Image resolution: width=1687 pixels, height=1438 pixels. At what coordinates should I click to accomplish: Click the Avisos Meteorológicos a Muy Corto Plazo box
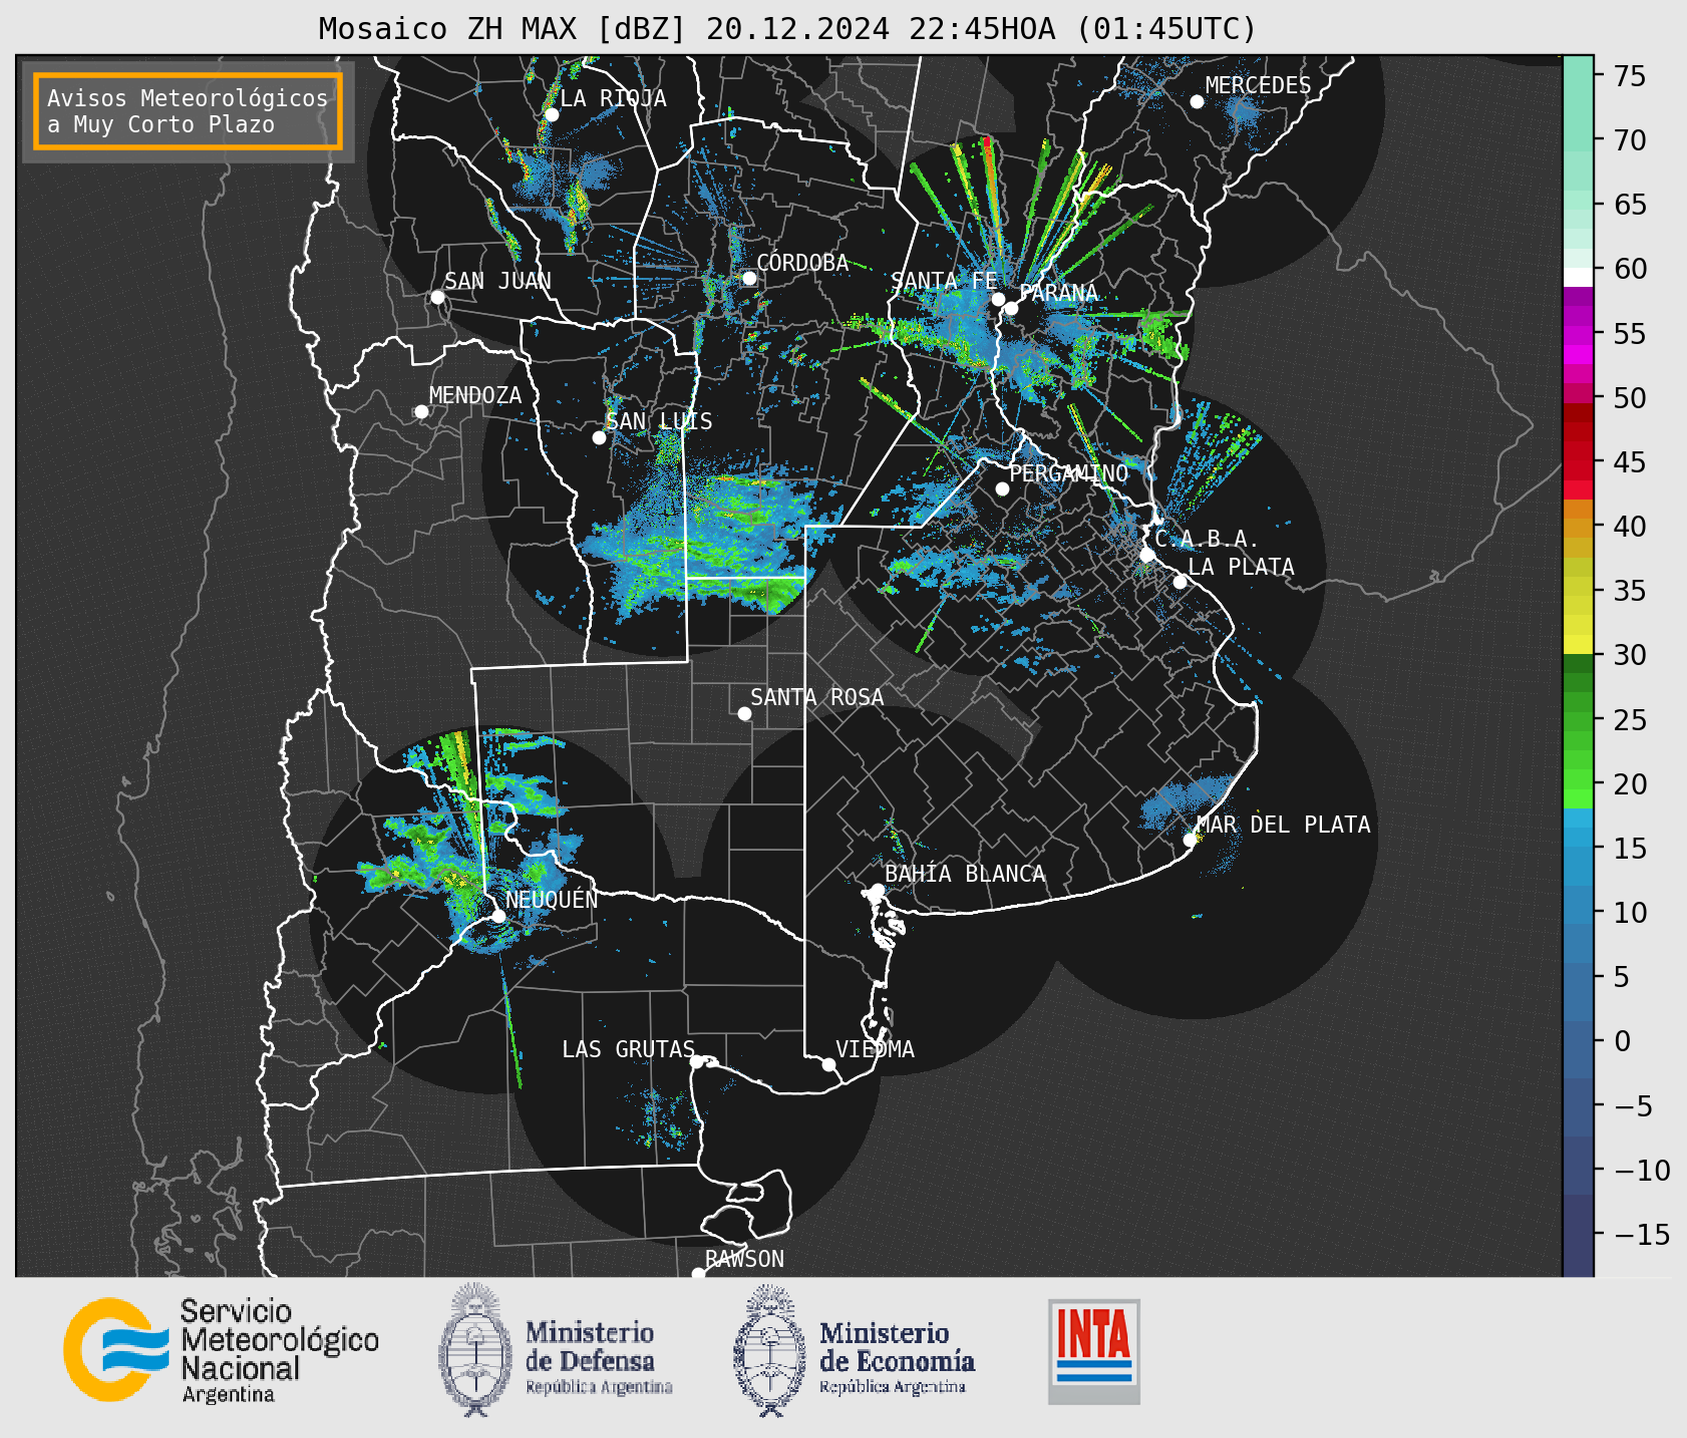tap(188, 111)
